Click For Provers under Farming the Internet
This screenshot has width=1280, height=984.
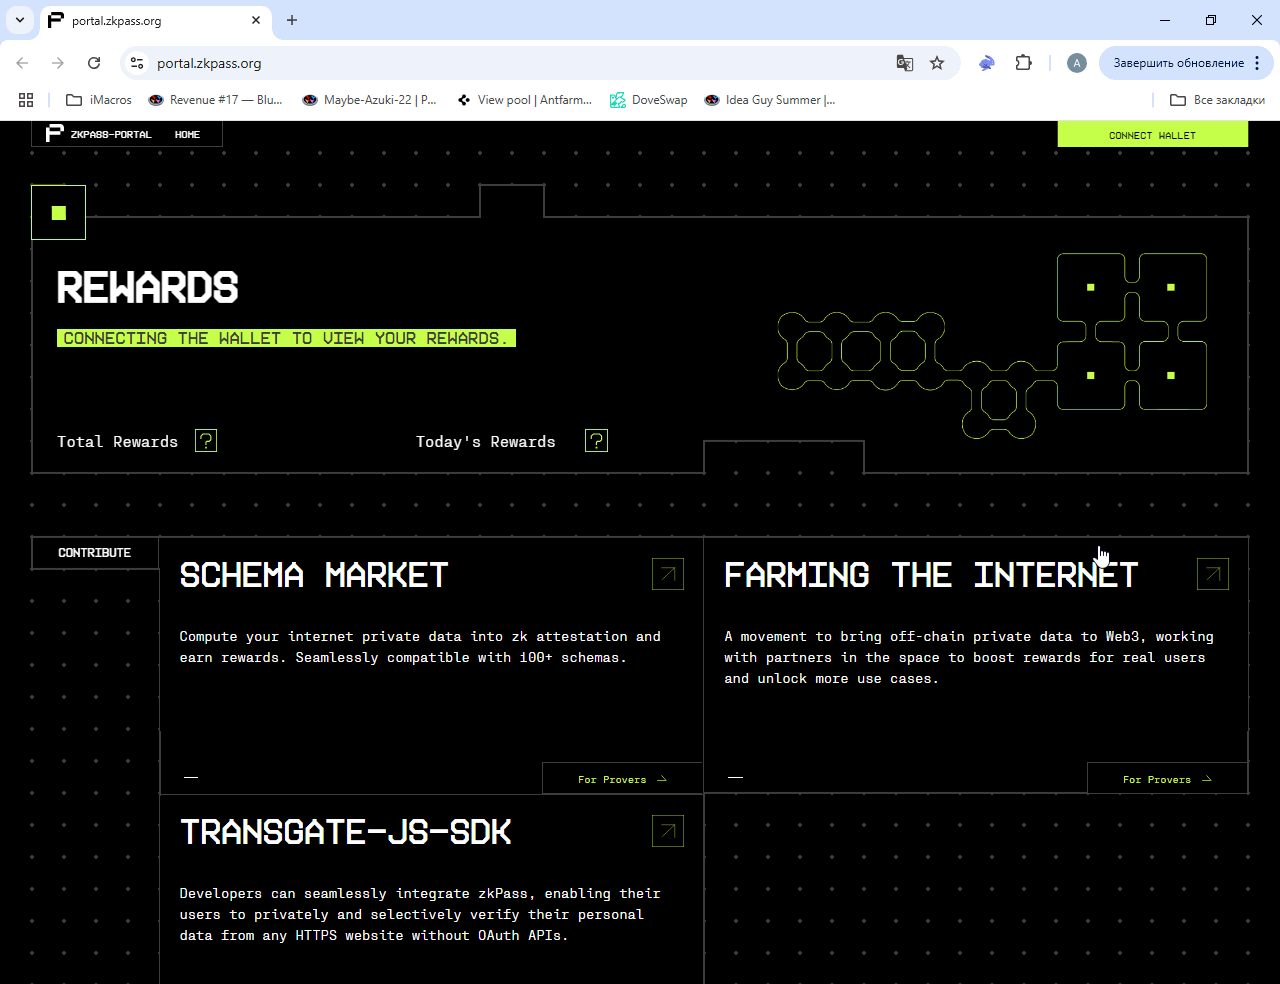[x=1167, y=779]
